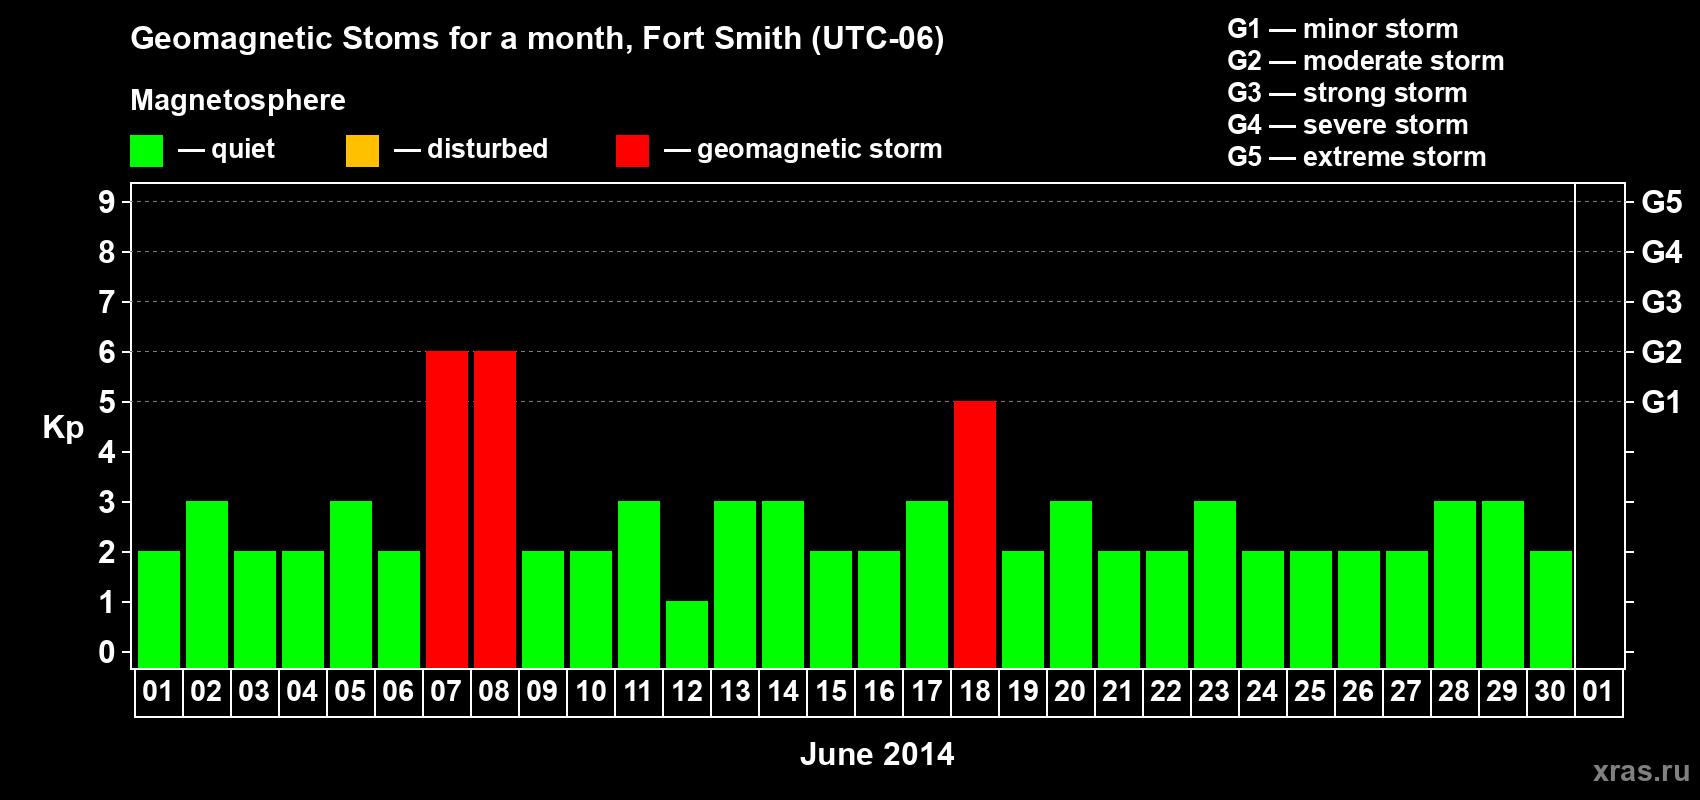Click the 'June 2014' axis caption
Screen dimensions: 1700x800
pos(877,754)
